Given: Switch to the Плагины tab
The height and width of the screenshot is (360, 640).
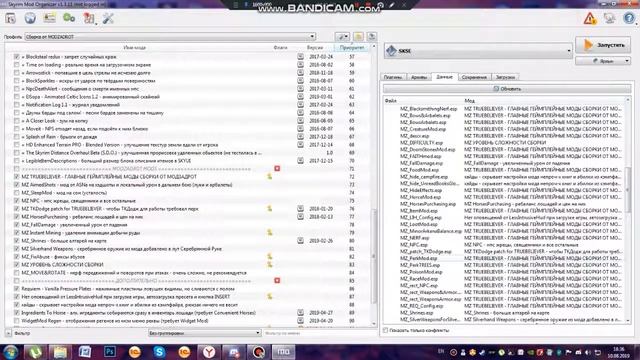Looking at the screenshot, I should click(393, 77).
